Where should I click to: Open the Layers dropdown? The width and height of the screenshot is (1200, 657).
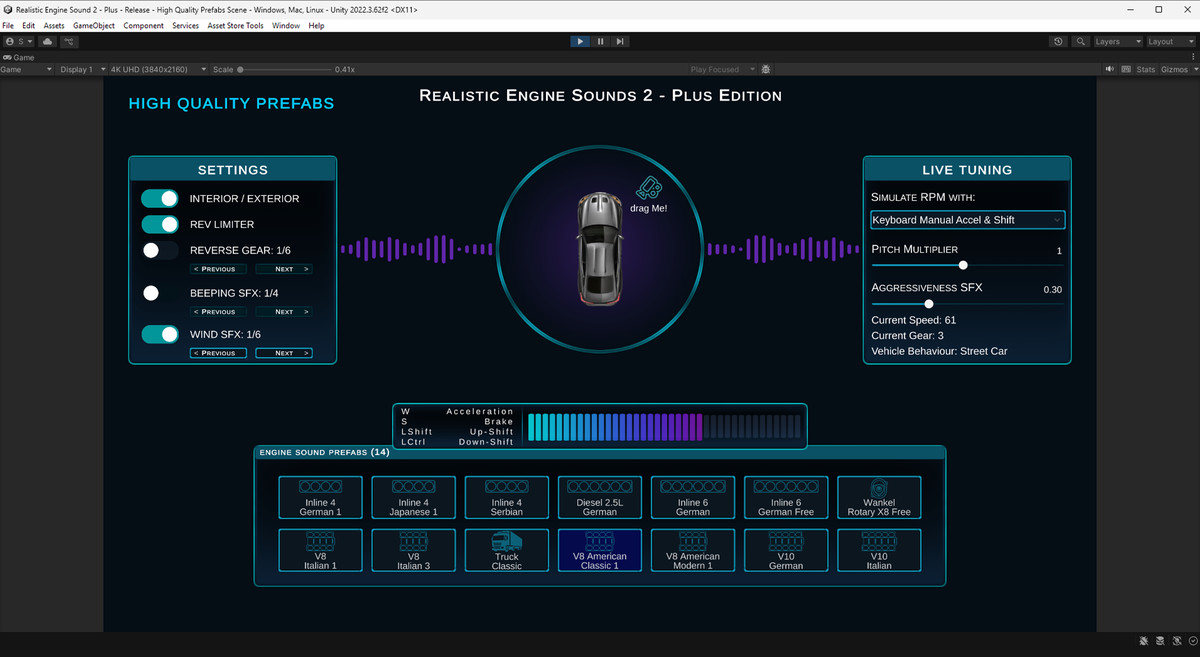click(1117, 41)
